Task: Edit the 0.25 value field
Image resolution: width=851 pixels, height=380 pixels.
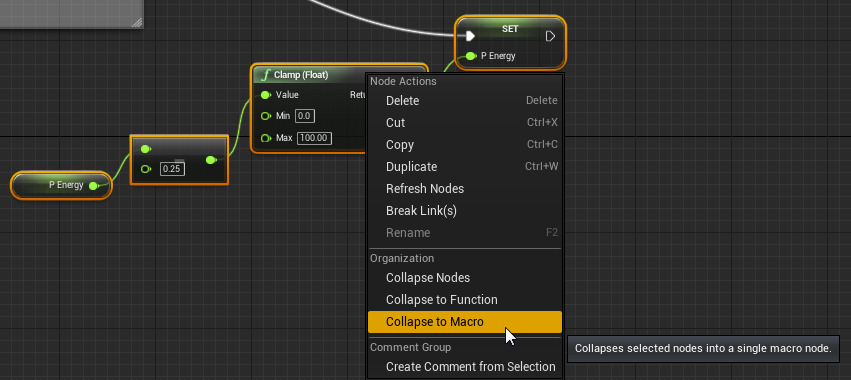Action: tap(172, 169)
